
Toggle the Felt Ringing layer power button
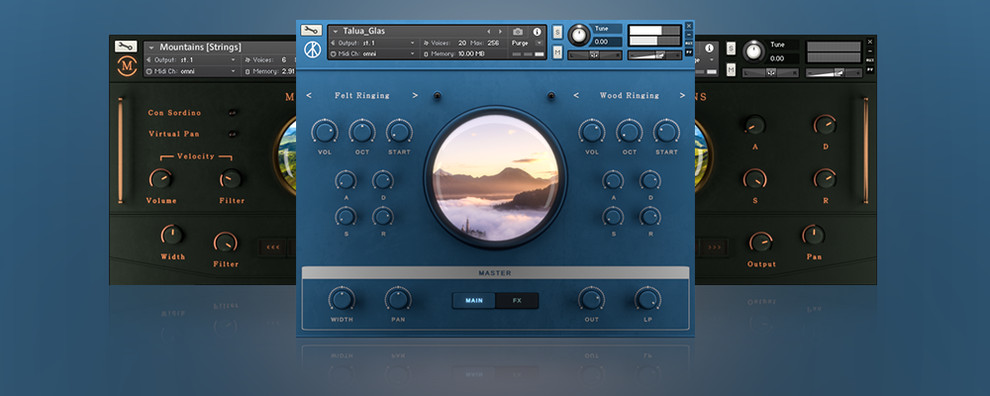437,96
